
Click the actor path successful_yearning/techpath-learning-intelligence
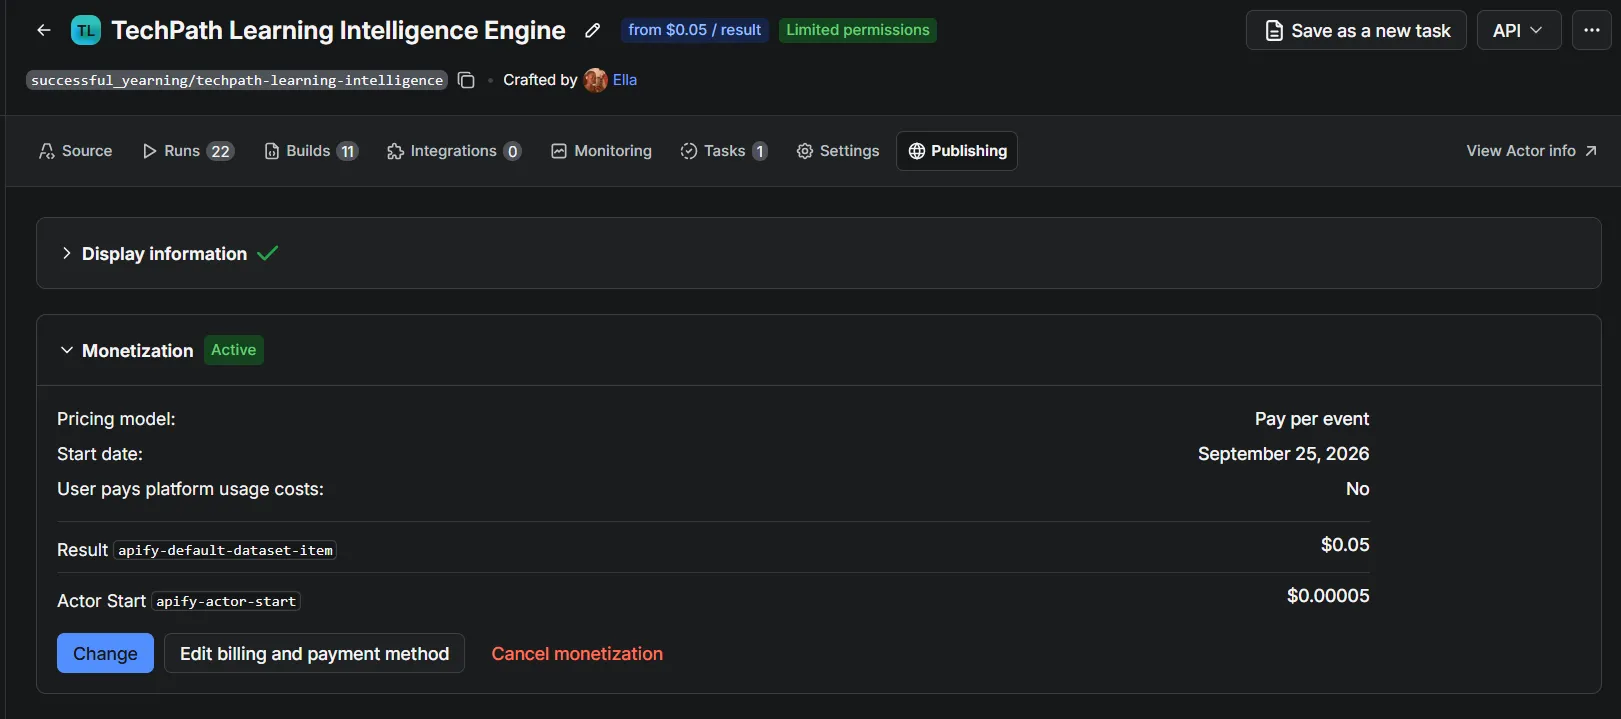click(237, 80)
